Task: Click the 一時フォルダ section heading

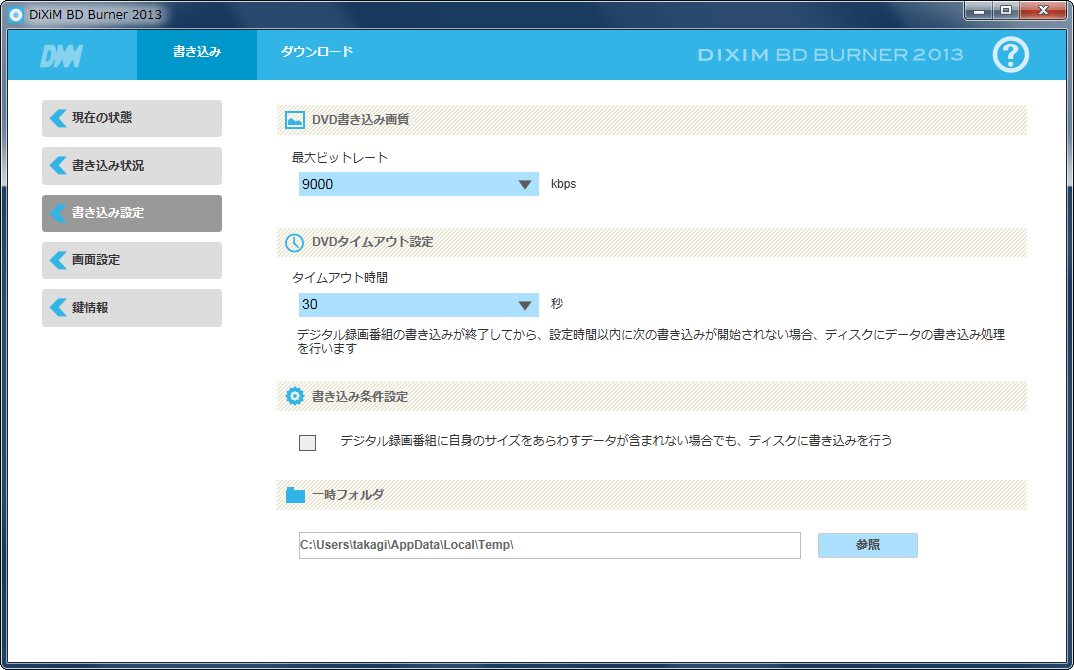Action: [x=348, y=495]
